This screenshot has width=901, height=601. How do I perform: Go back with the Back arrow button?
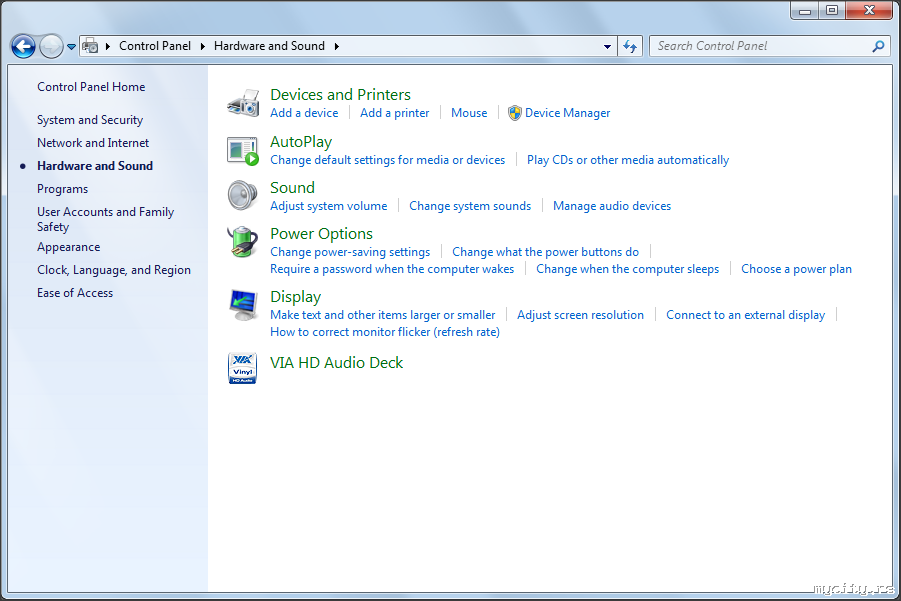click(24, 47)
